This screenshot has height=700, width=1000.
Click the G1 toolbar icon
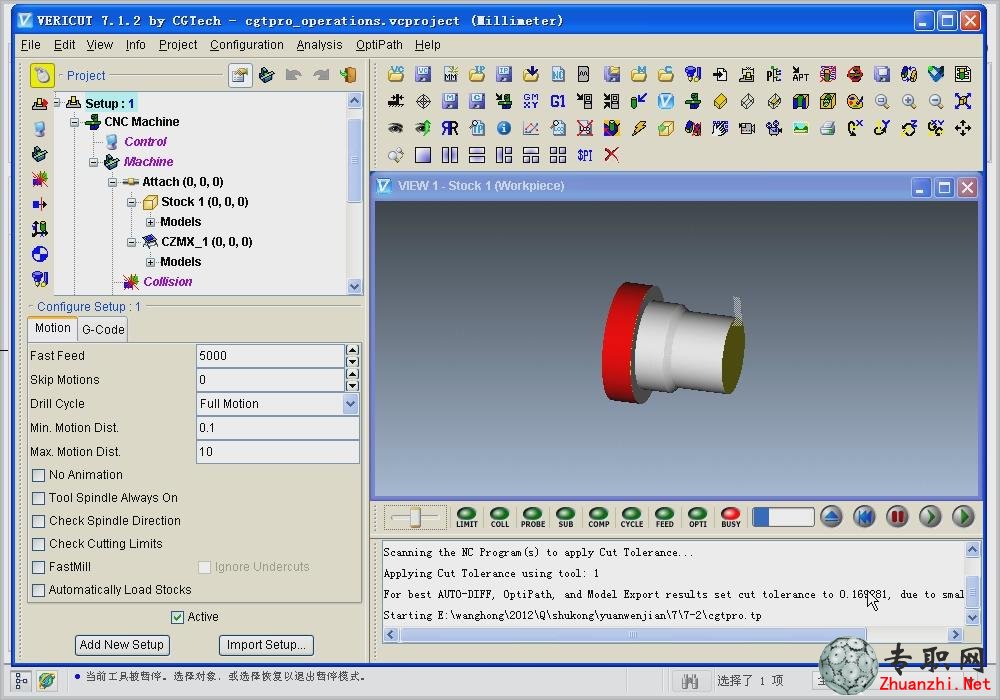pyautogui.click(x=558, y=101)
